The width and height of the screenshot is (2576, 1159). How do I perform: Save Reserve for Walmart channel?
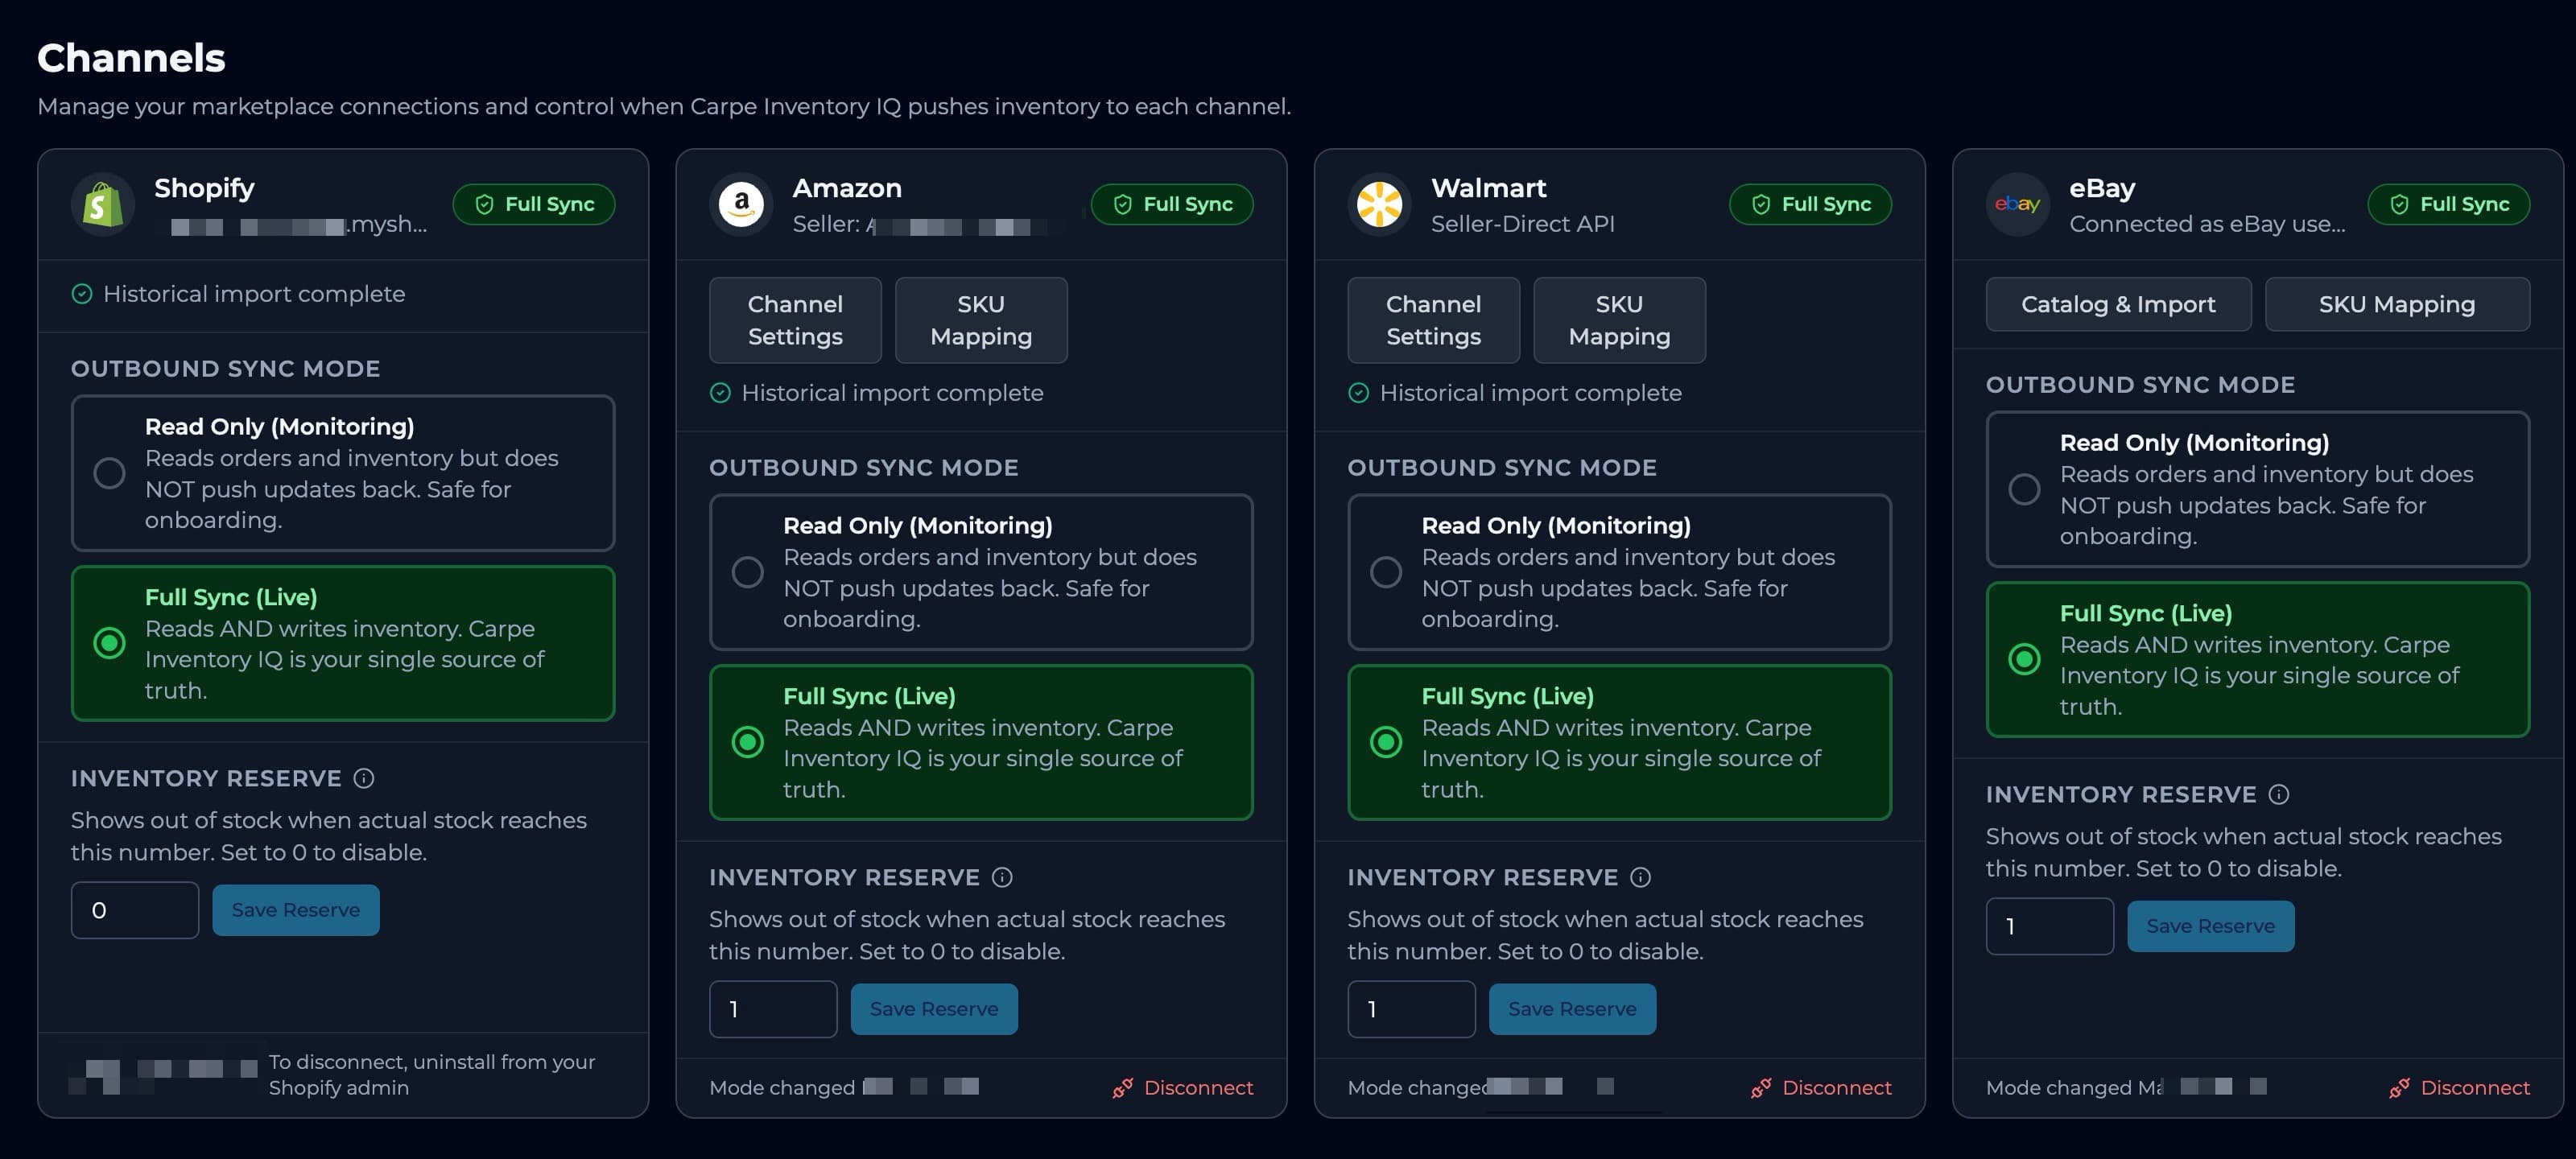[1571, 1009]
